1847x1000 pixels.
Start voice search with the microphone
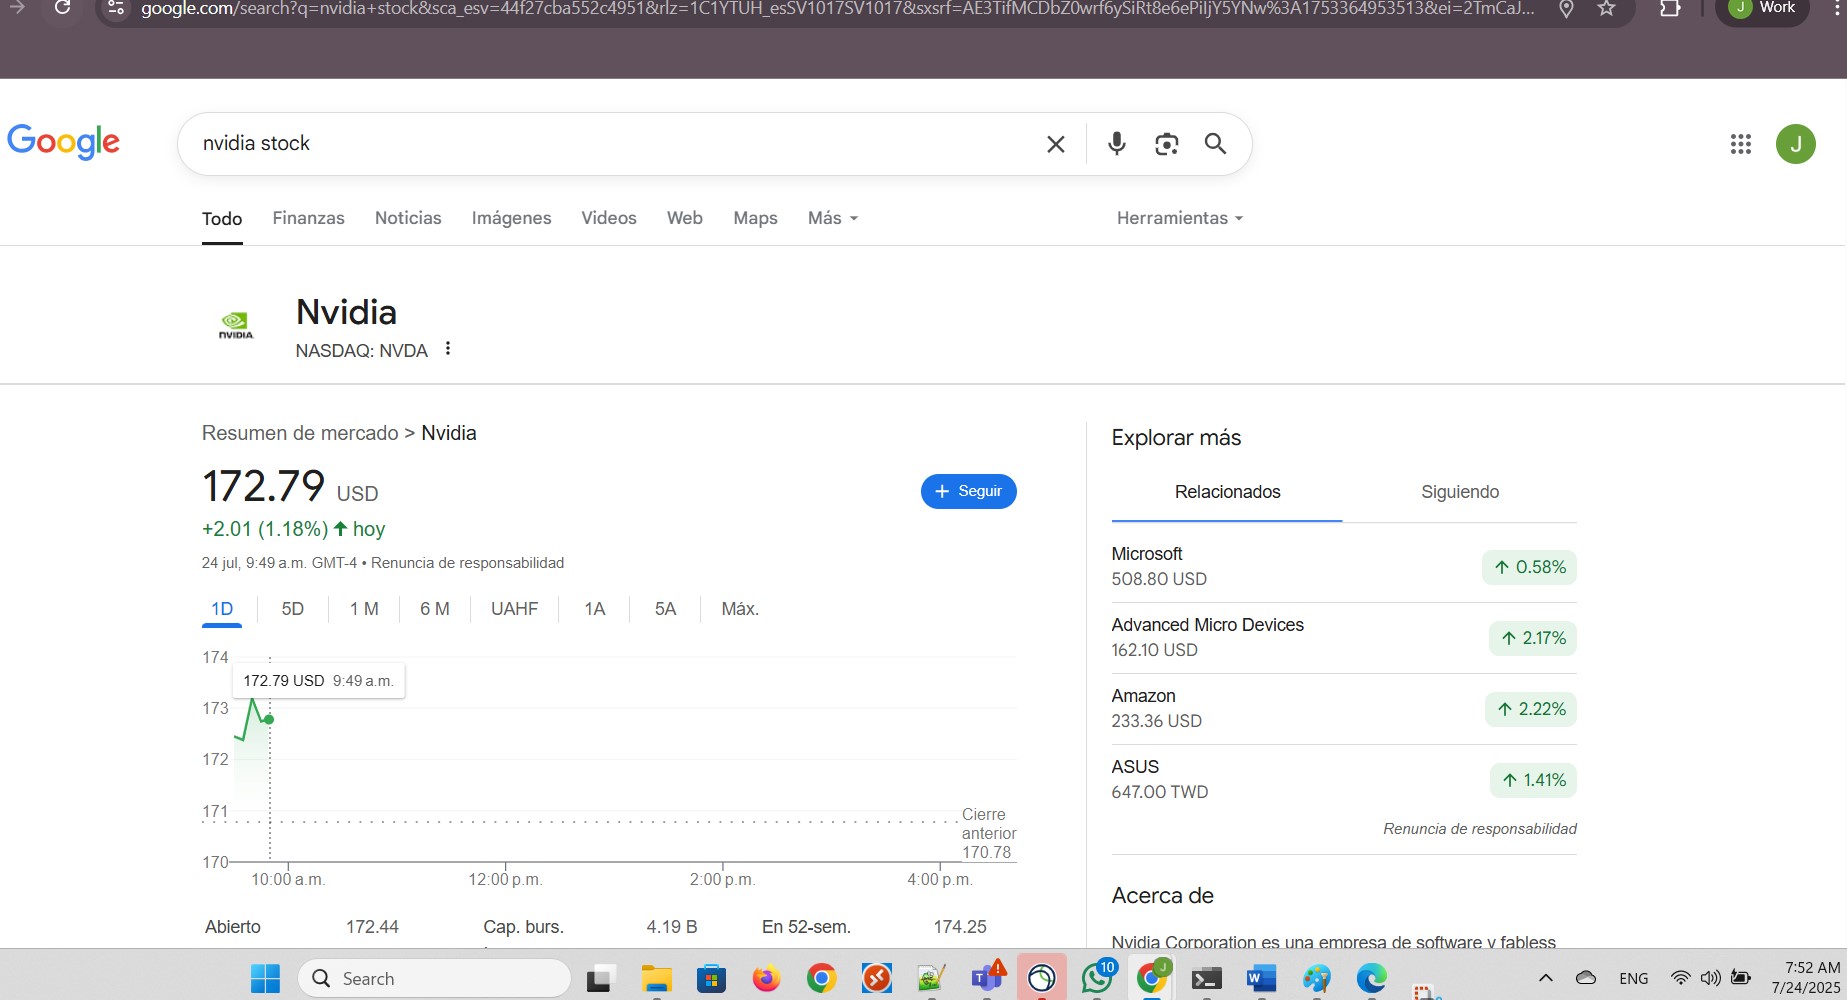tap(1117, 144)
